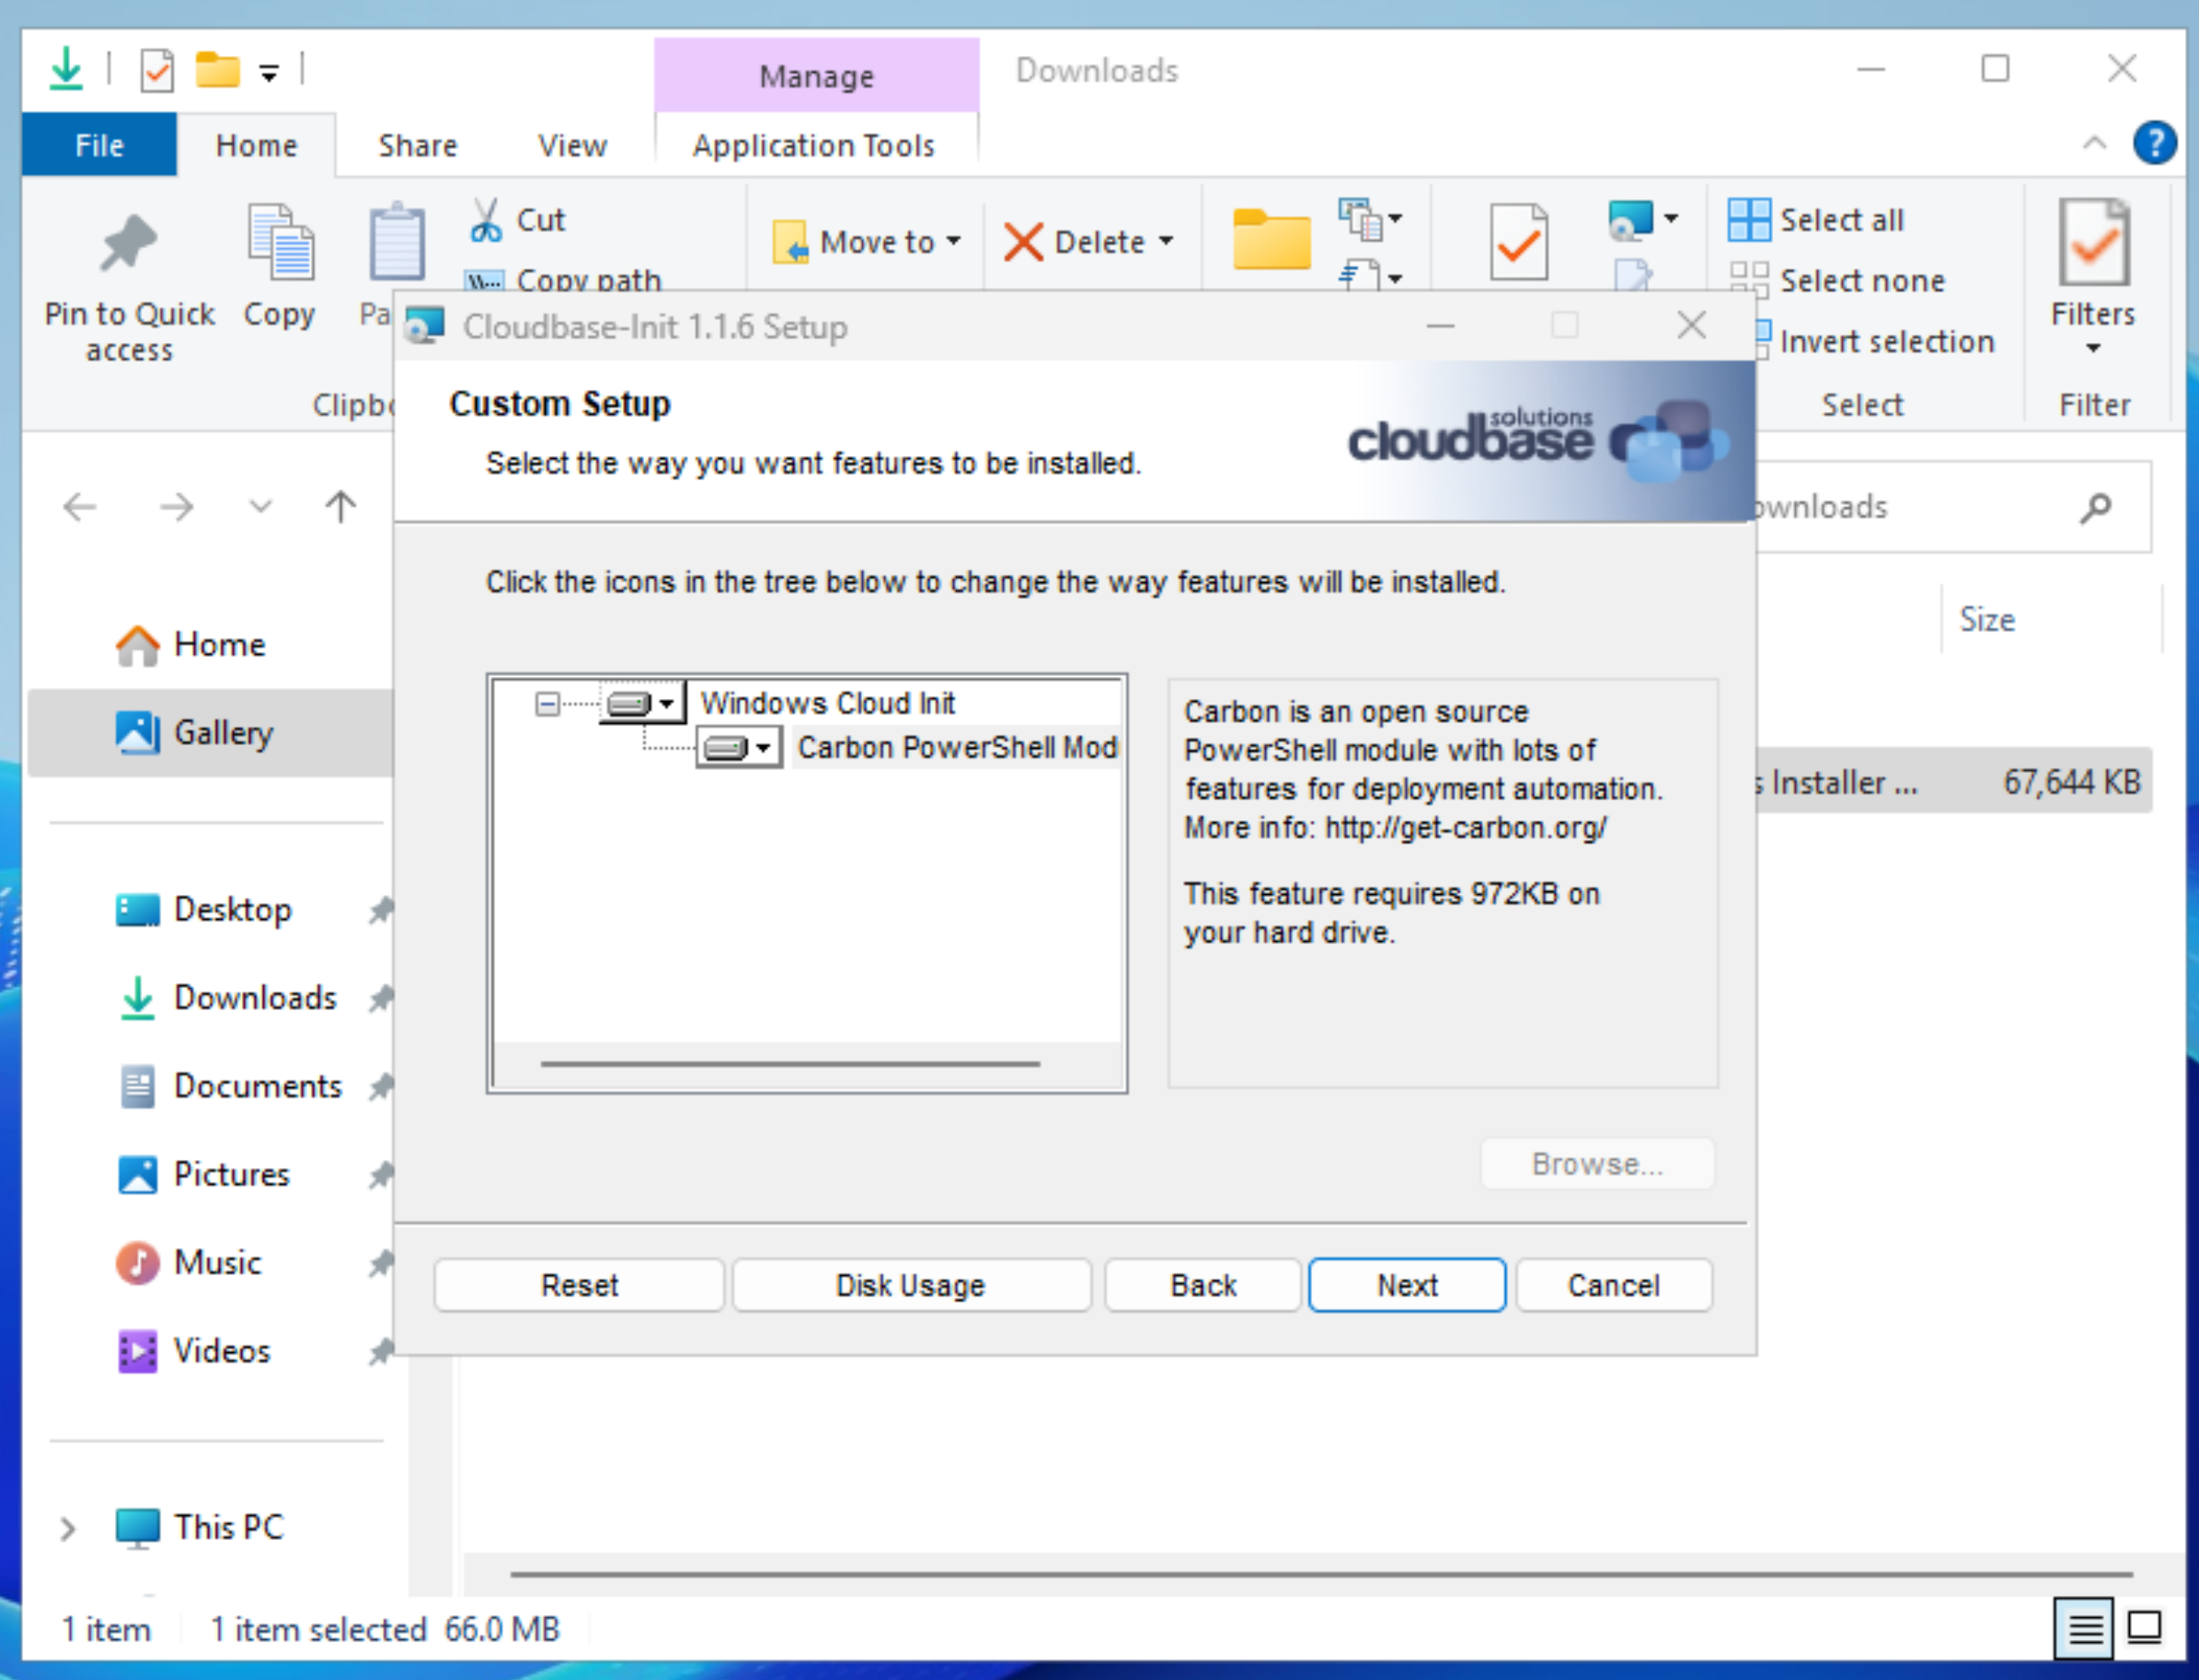Open the New item dropdown icon
Viewport: 2199px width, 1680px height.
[x=1370, y=219]
